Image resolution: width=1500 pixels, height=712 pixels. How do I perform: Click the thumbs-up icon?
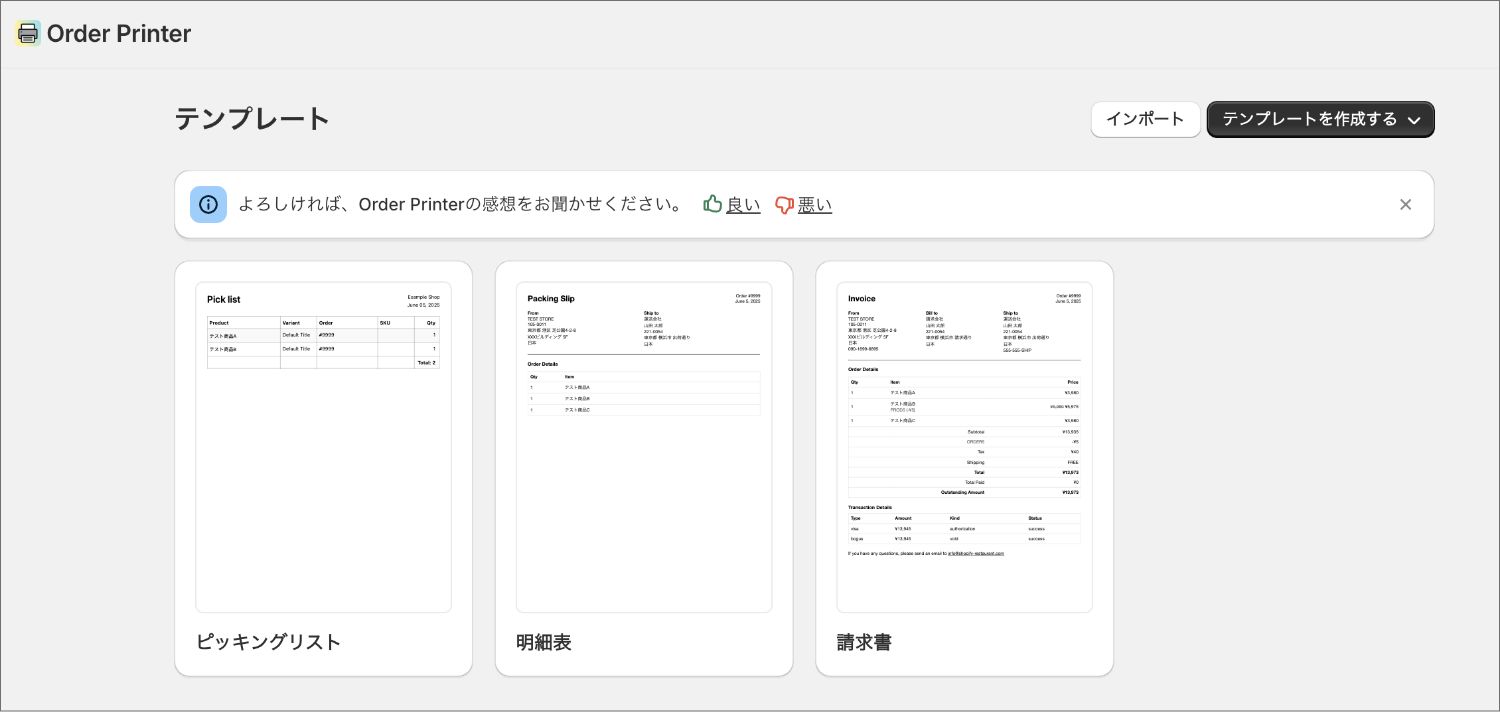pos(713,204)
